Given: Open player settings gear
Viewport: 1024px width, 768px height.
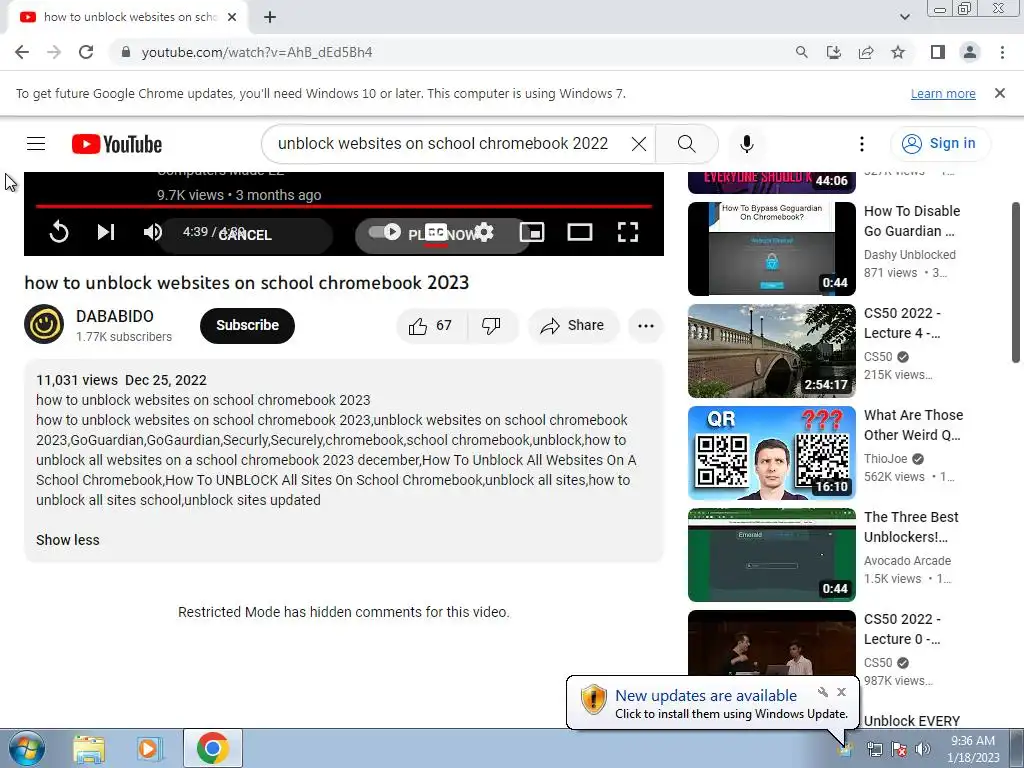Looking at the screenshot, I should coord(484,232).
